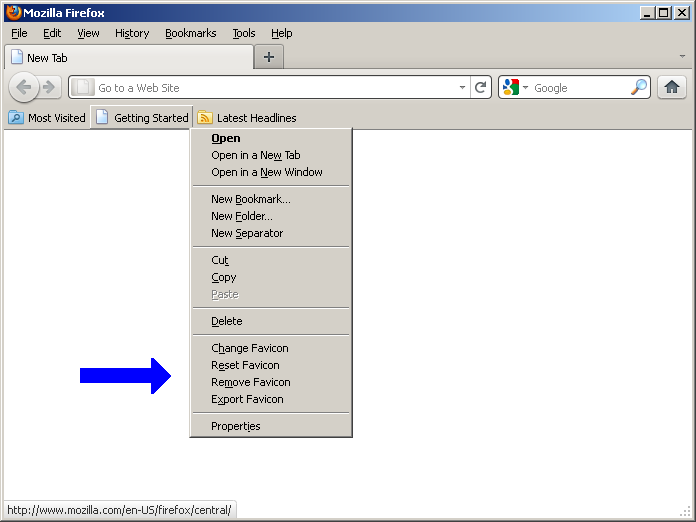The width and height of the screenshot is (696, 522).
Task: Open the list all tabs dropdown
Action: click(682, 56)
